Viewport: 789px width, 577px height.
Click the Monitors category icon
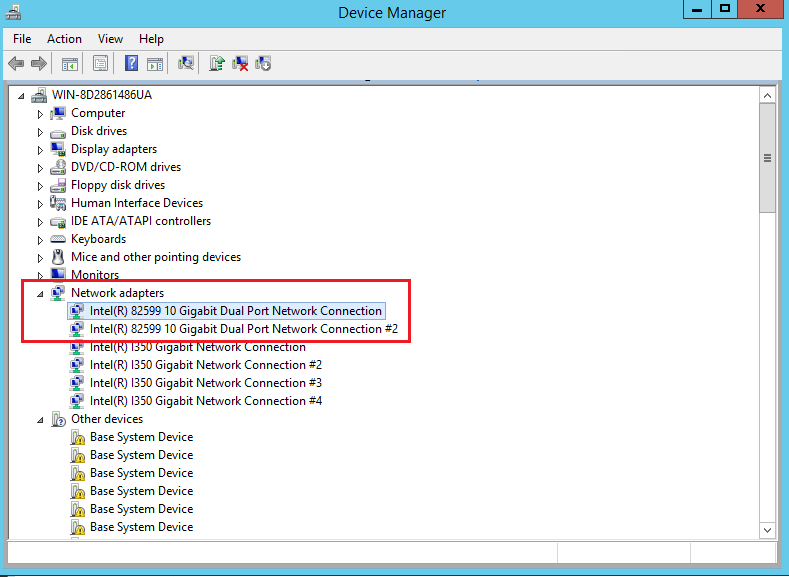pyautogui.click(x=58, y=274)
